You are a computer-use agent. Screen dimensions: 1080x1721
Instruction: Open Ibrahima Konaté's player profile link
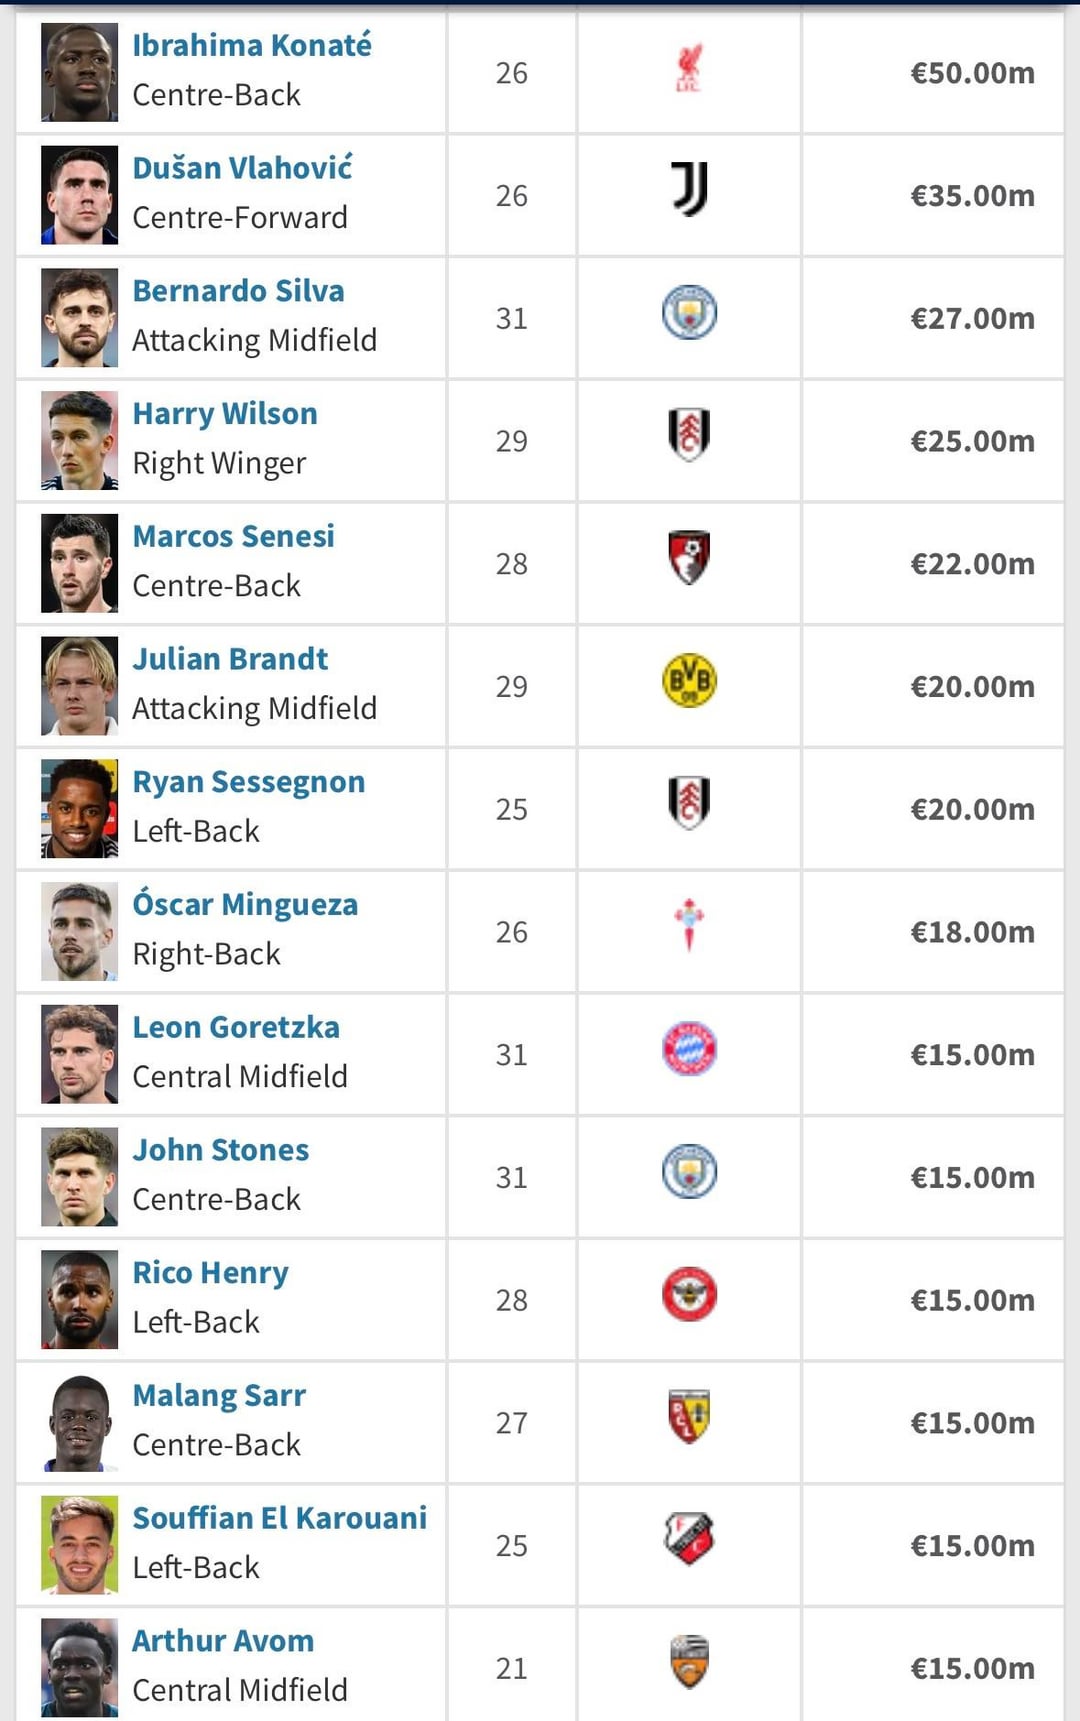(252, 46)
